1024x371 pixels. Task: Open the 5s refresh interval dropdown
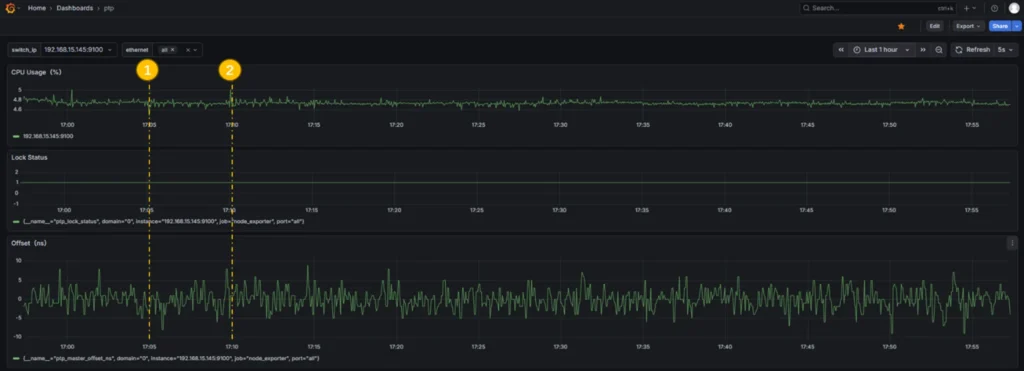[x=1005, y=50]
